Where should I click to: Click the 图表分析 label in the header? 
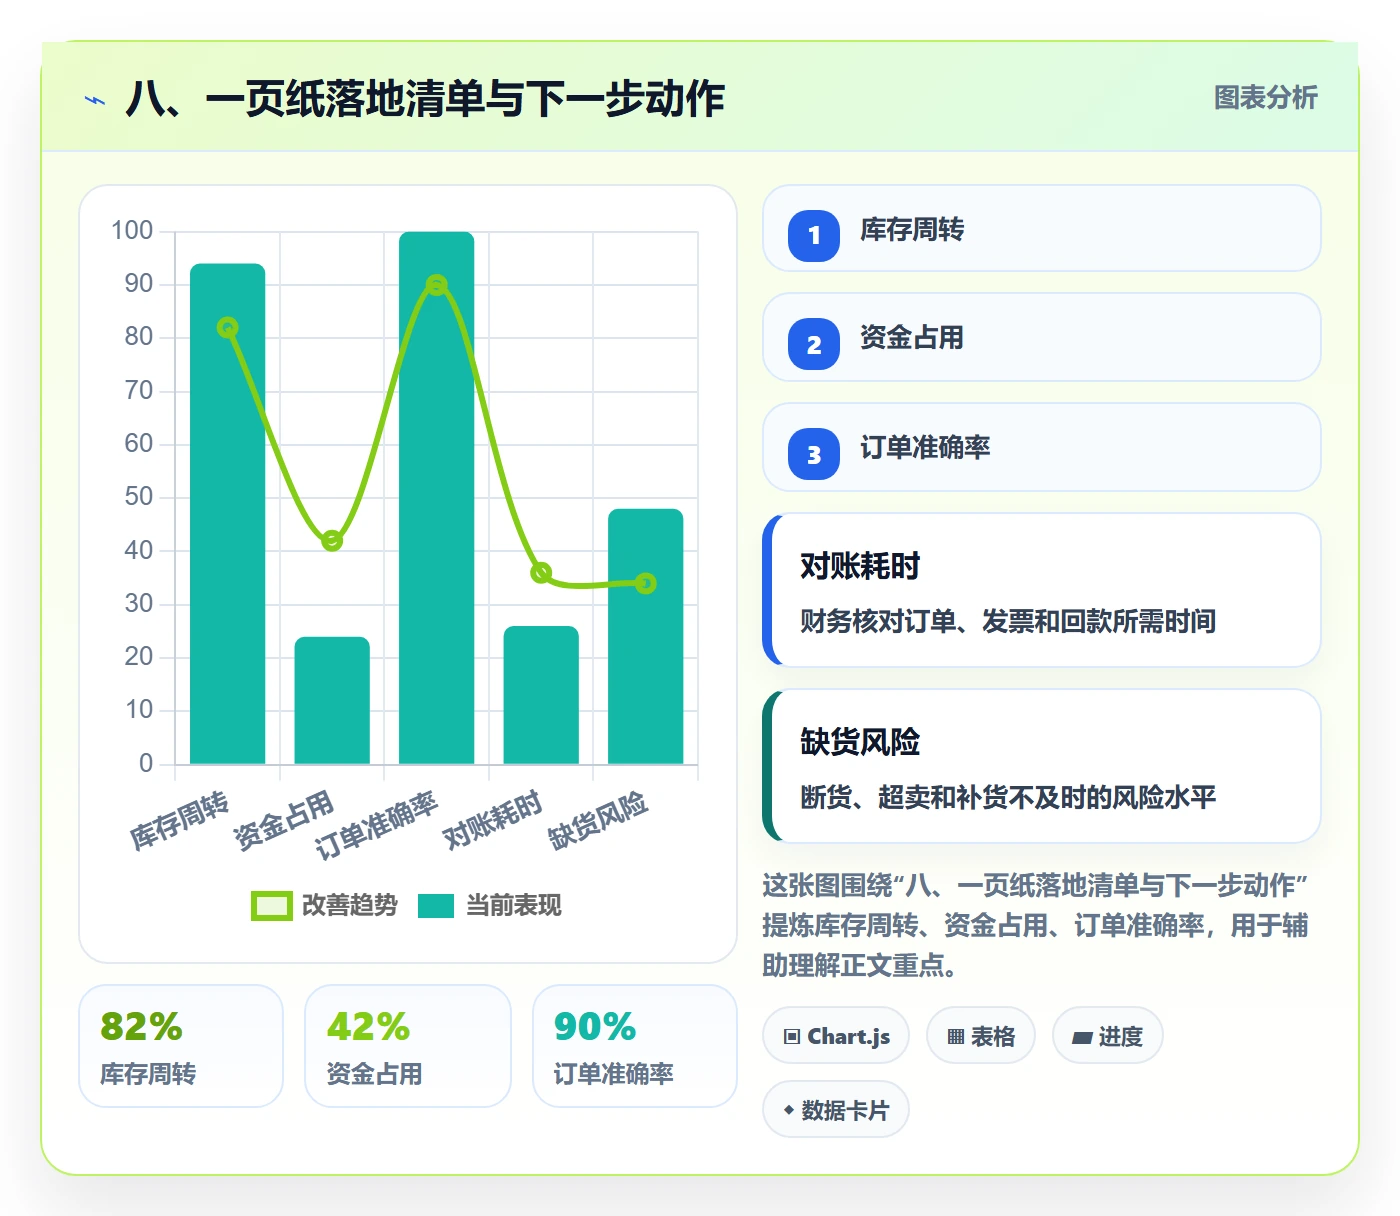click(x=1265, y=98)
